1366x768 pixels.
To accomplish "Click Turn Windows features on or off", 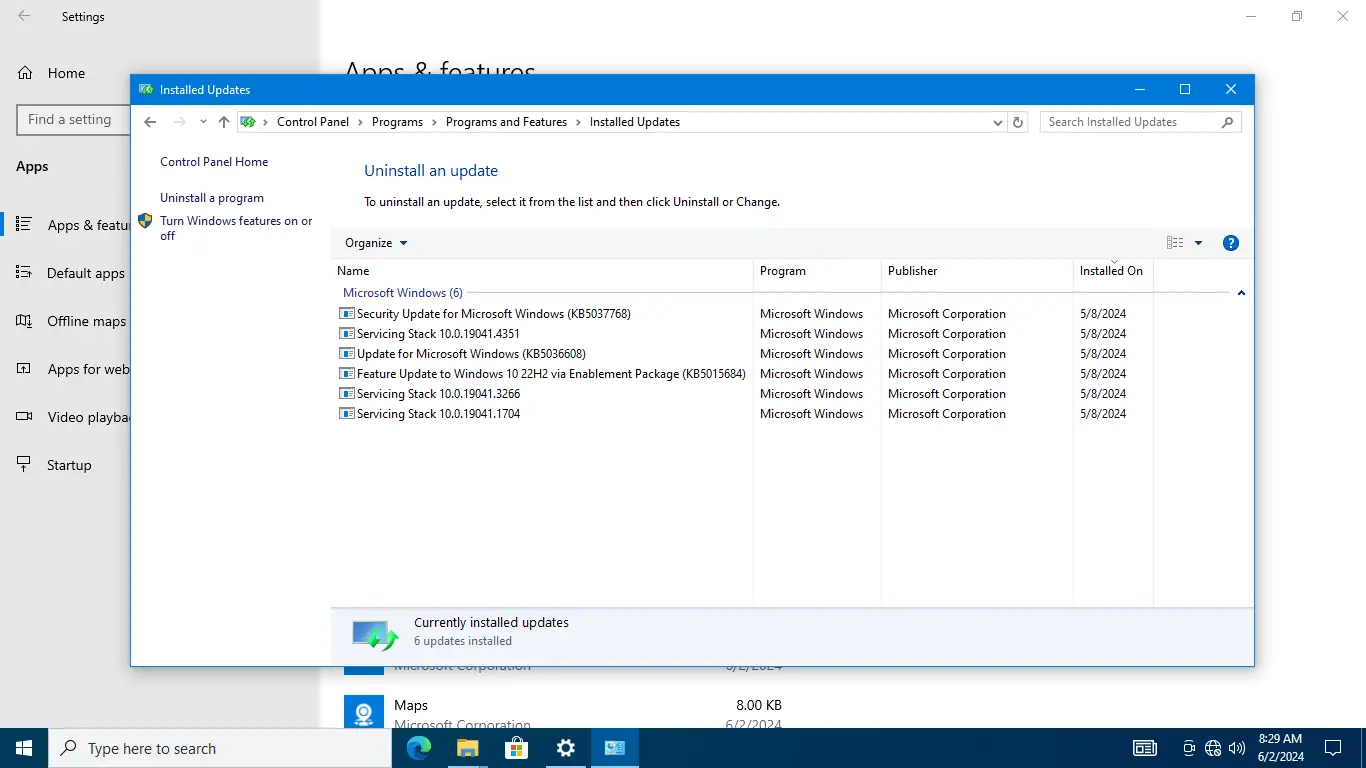I will point(236,228).
